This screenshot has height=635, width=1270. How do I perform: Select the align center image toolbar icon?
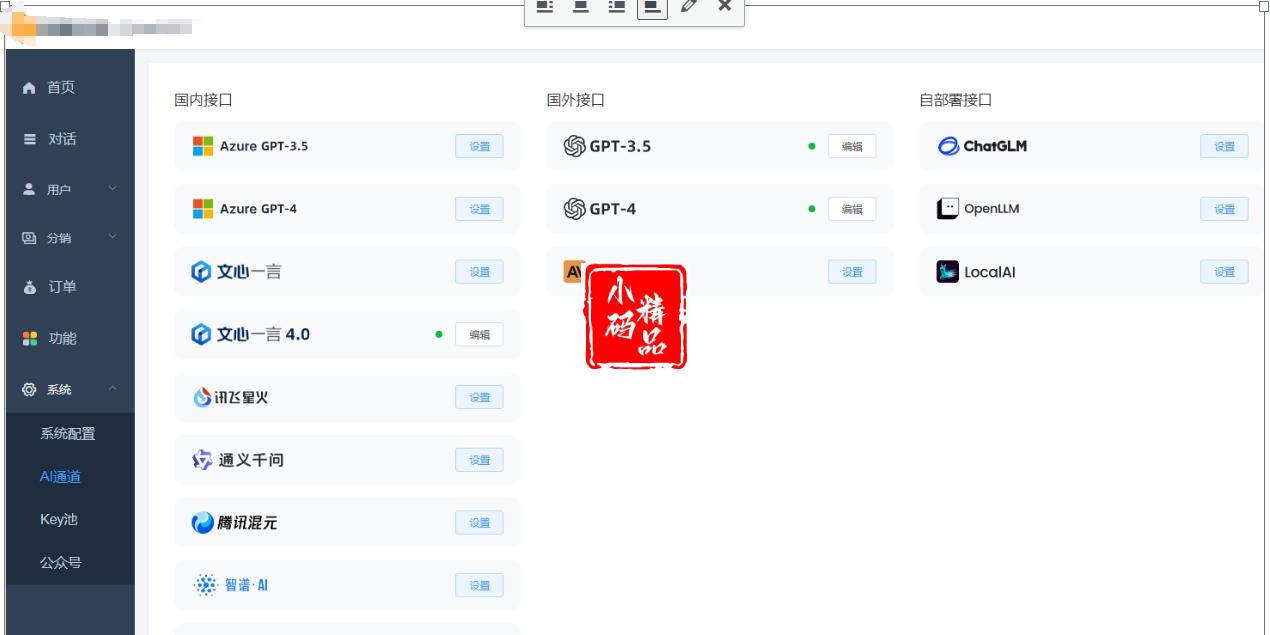tap(580, 6)
